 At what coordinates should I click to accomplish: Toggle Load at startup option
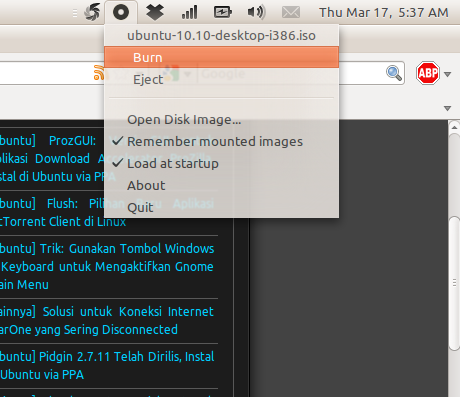pyautogui.click(x=221, y=163)
